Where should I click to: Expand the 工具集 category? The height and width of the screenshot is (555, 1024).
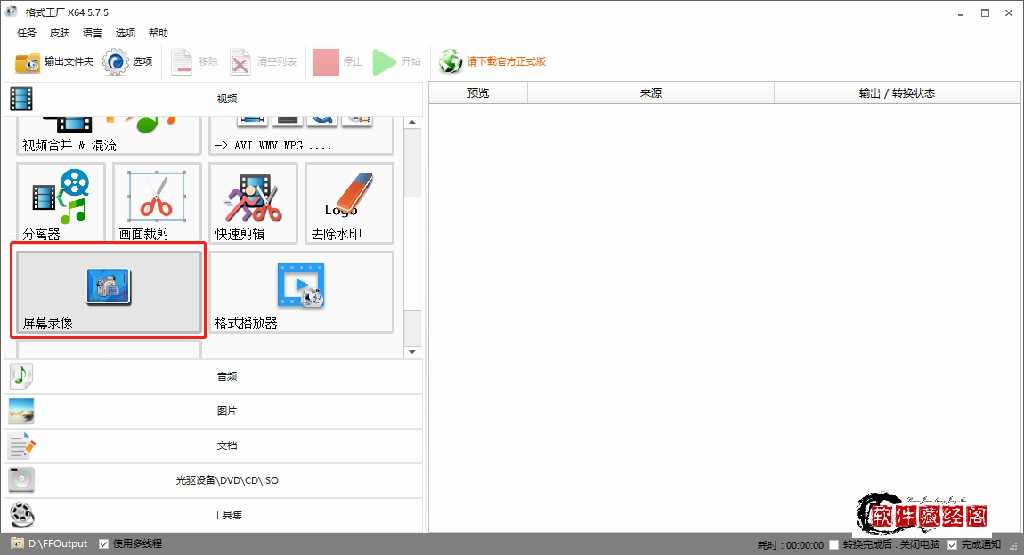pyautogui.click(x=213, y=515)
